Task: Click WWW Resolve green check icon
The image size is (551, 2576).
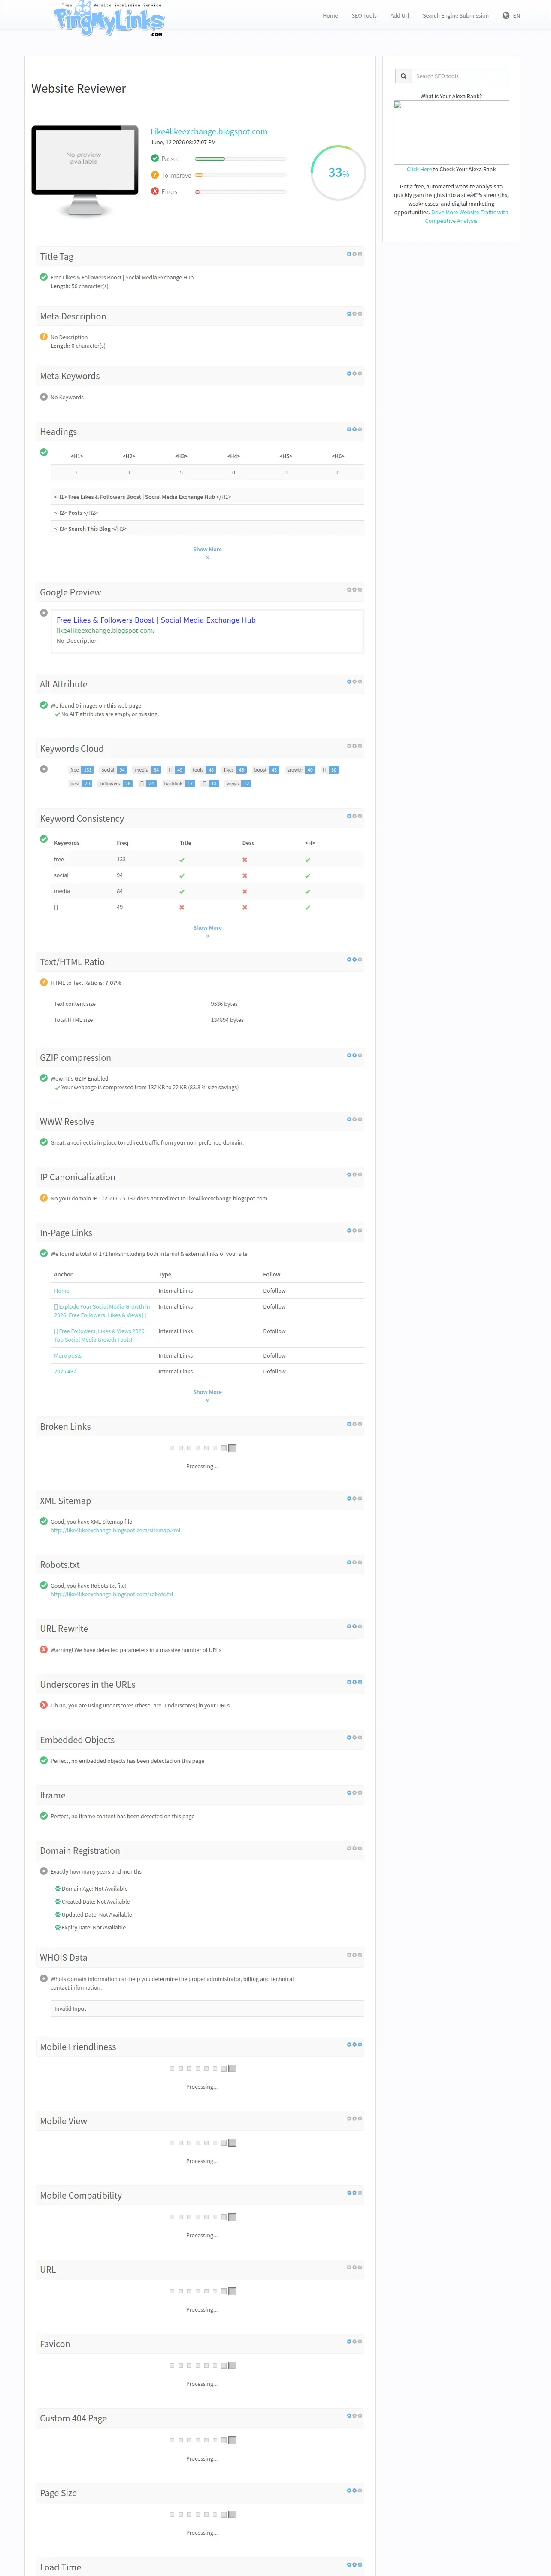Action: (x=44, y=1142)
